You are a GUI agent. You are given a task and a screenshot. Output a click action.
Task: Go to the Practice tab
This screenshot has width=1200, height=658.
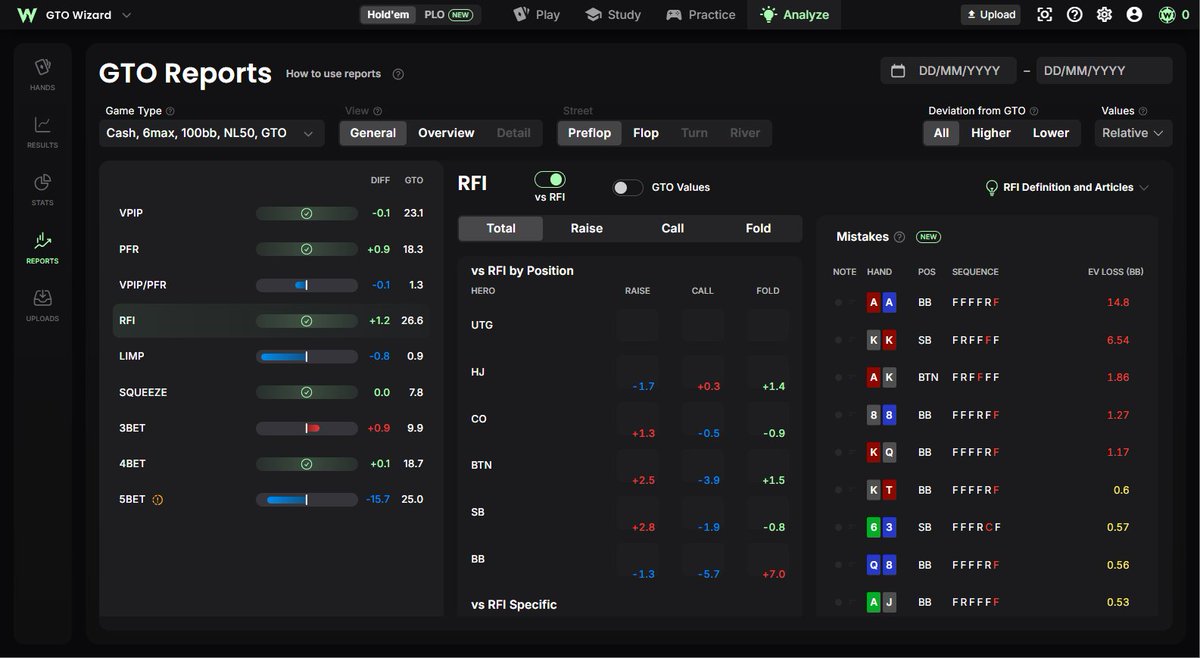pyautogui.click(x=701, y=15)
